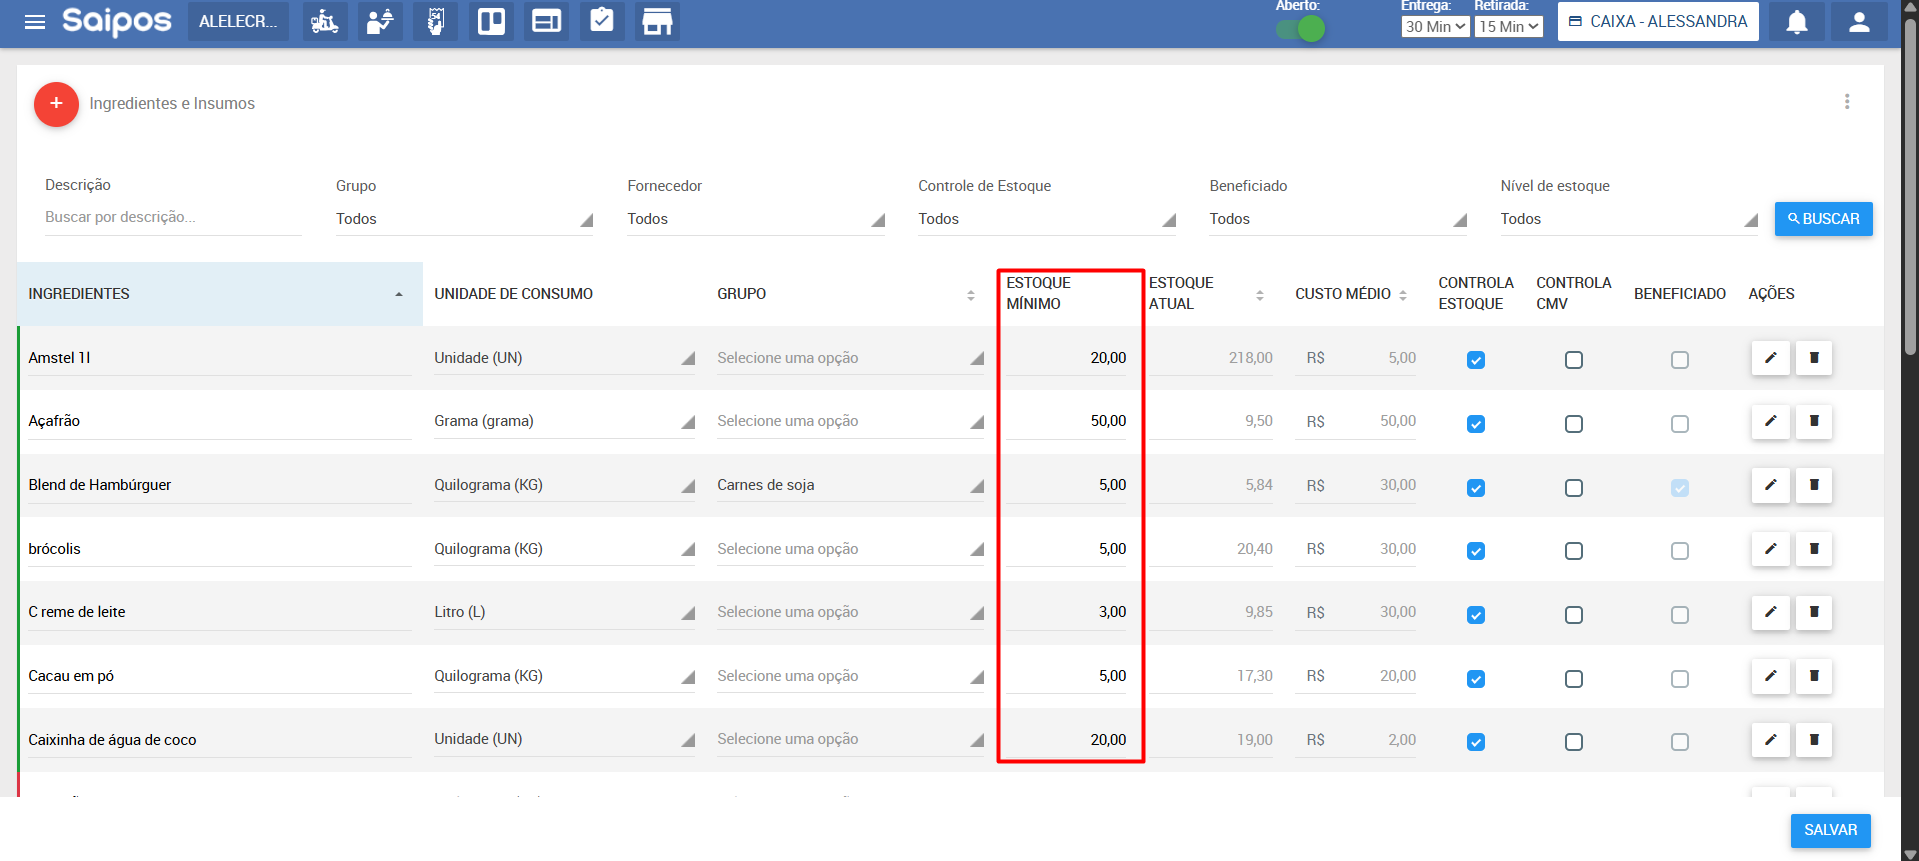Edit the Amstel 1l ingredient

click(x=1770, y=358)
